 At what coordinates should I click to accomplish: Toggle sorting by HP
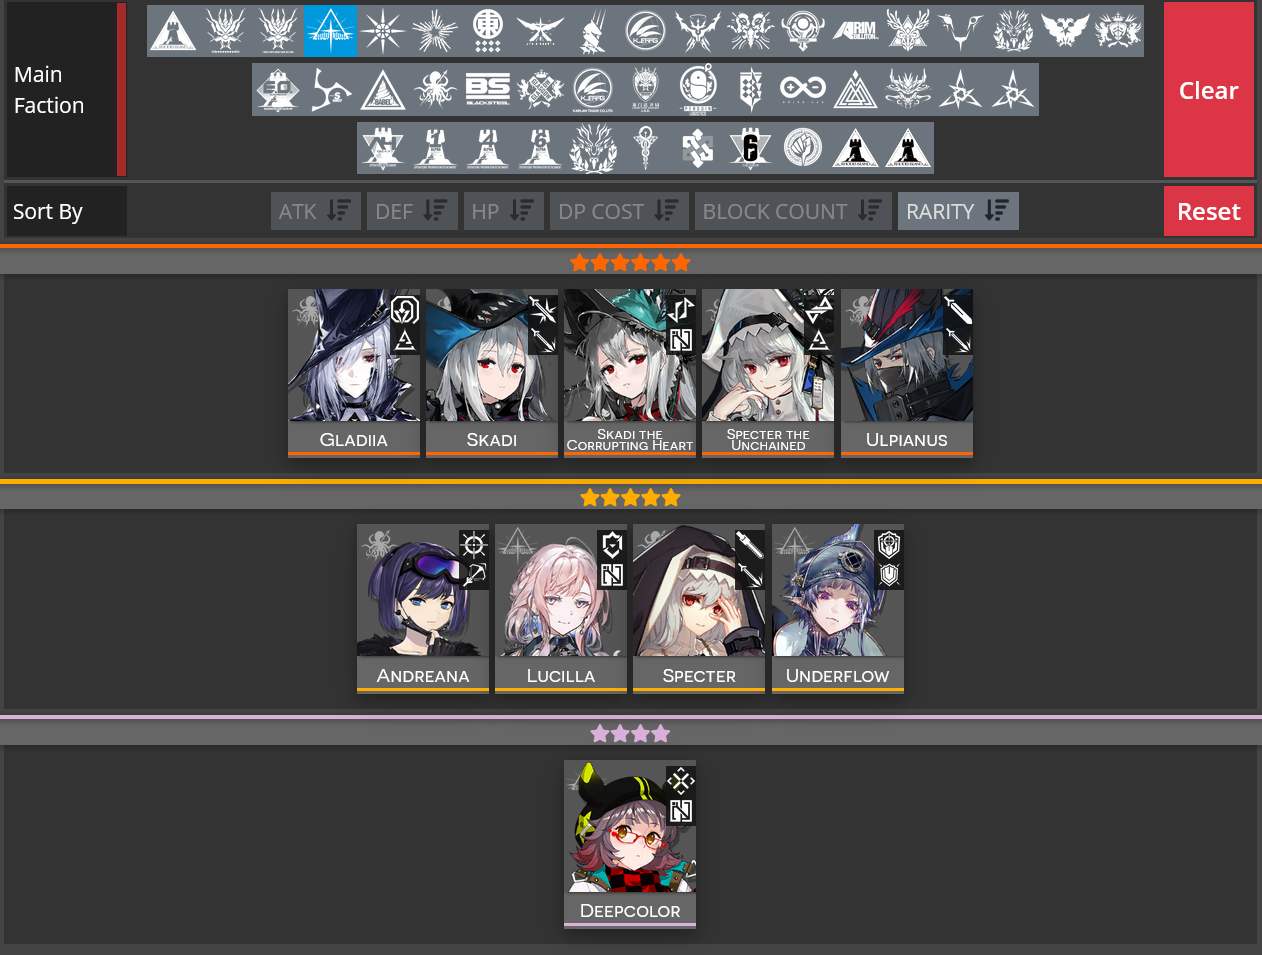point(504,211)
